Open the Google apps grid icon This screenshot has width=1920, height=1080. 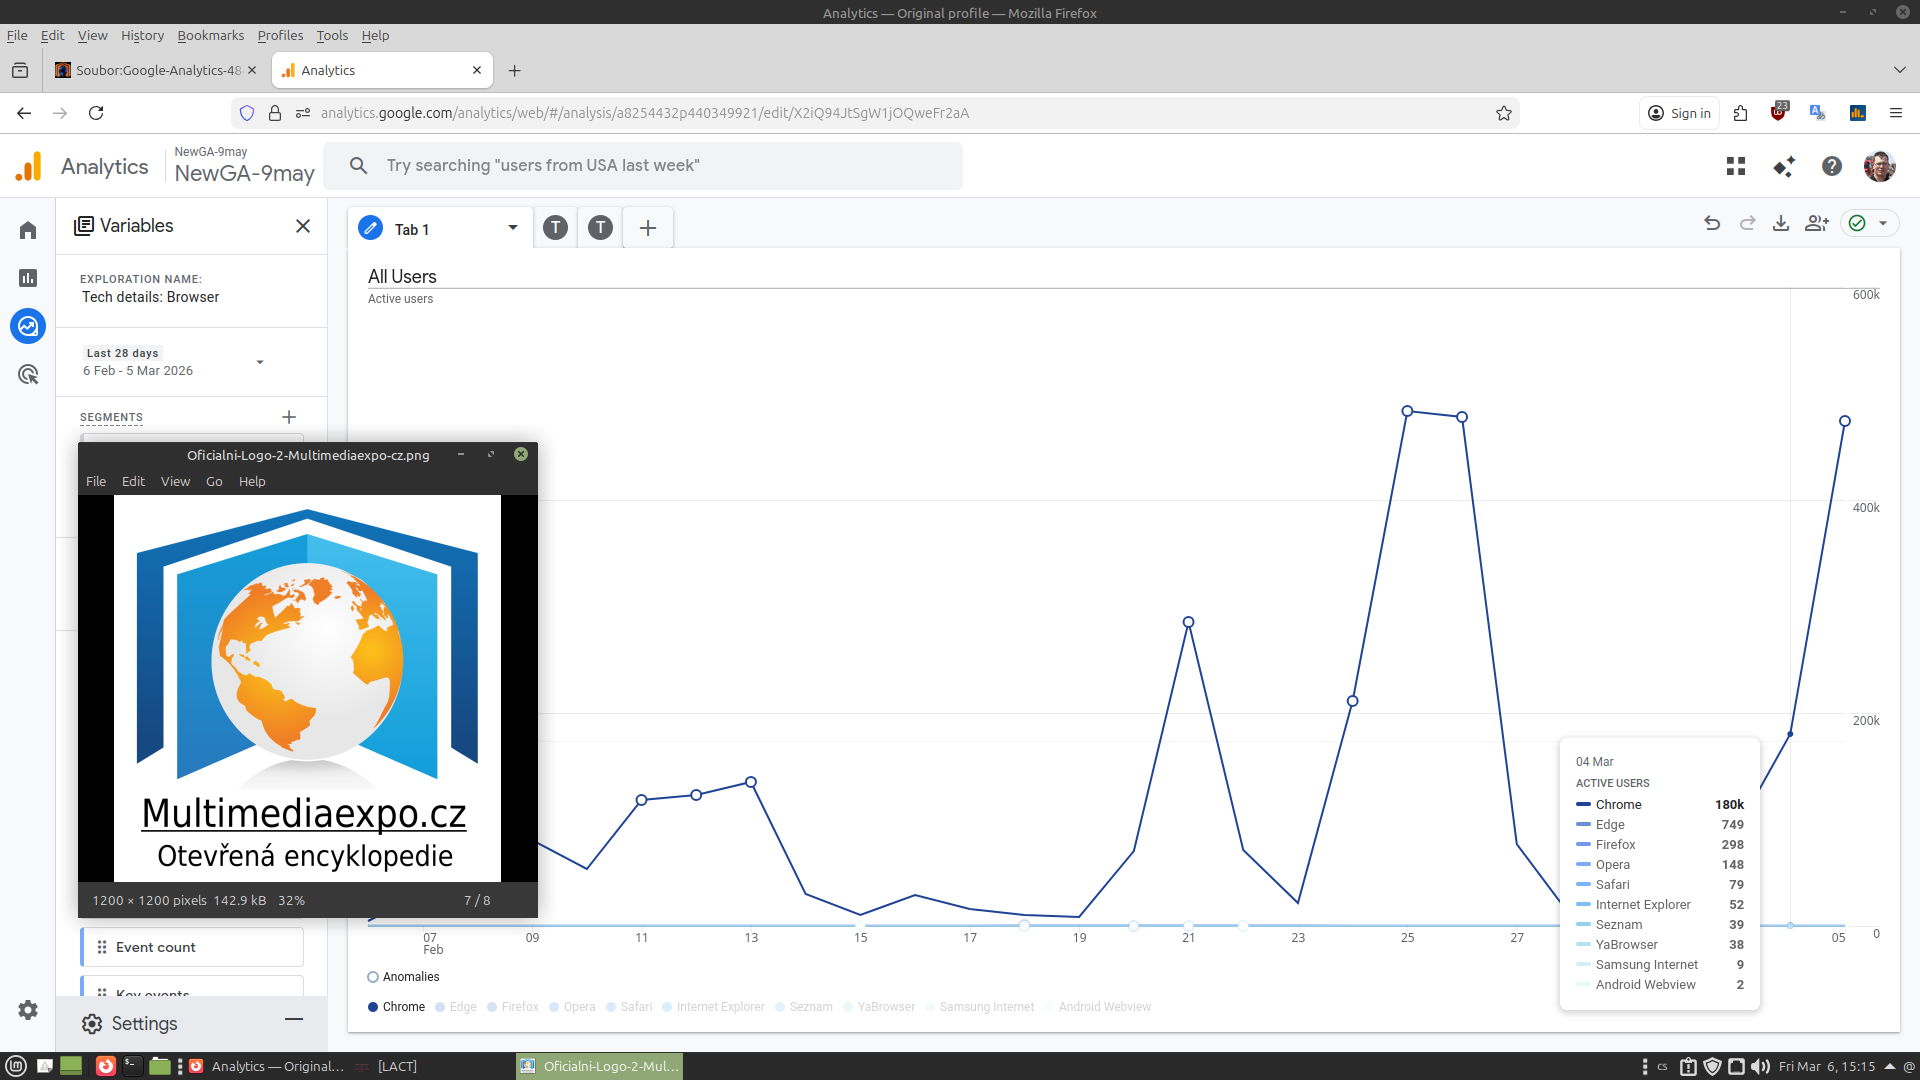pyautogui.click(x=1736, y=166)
